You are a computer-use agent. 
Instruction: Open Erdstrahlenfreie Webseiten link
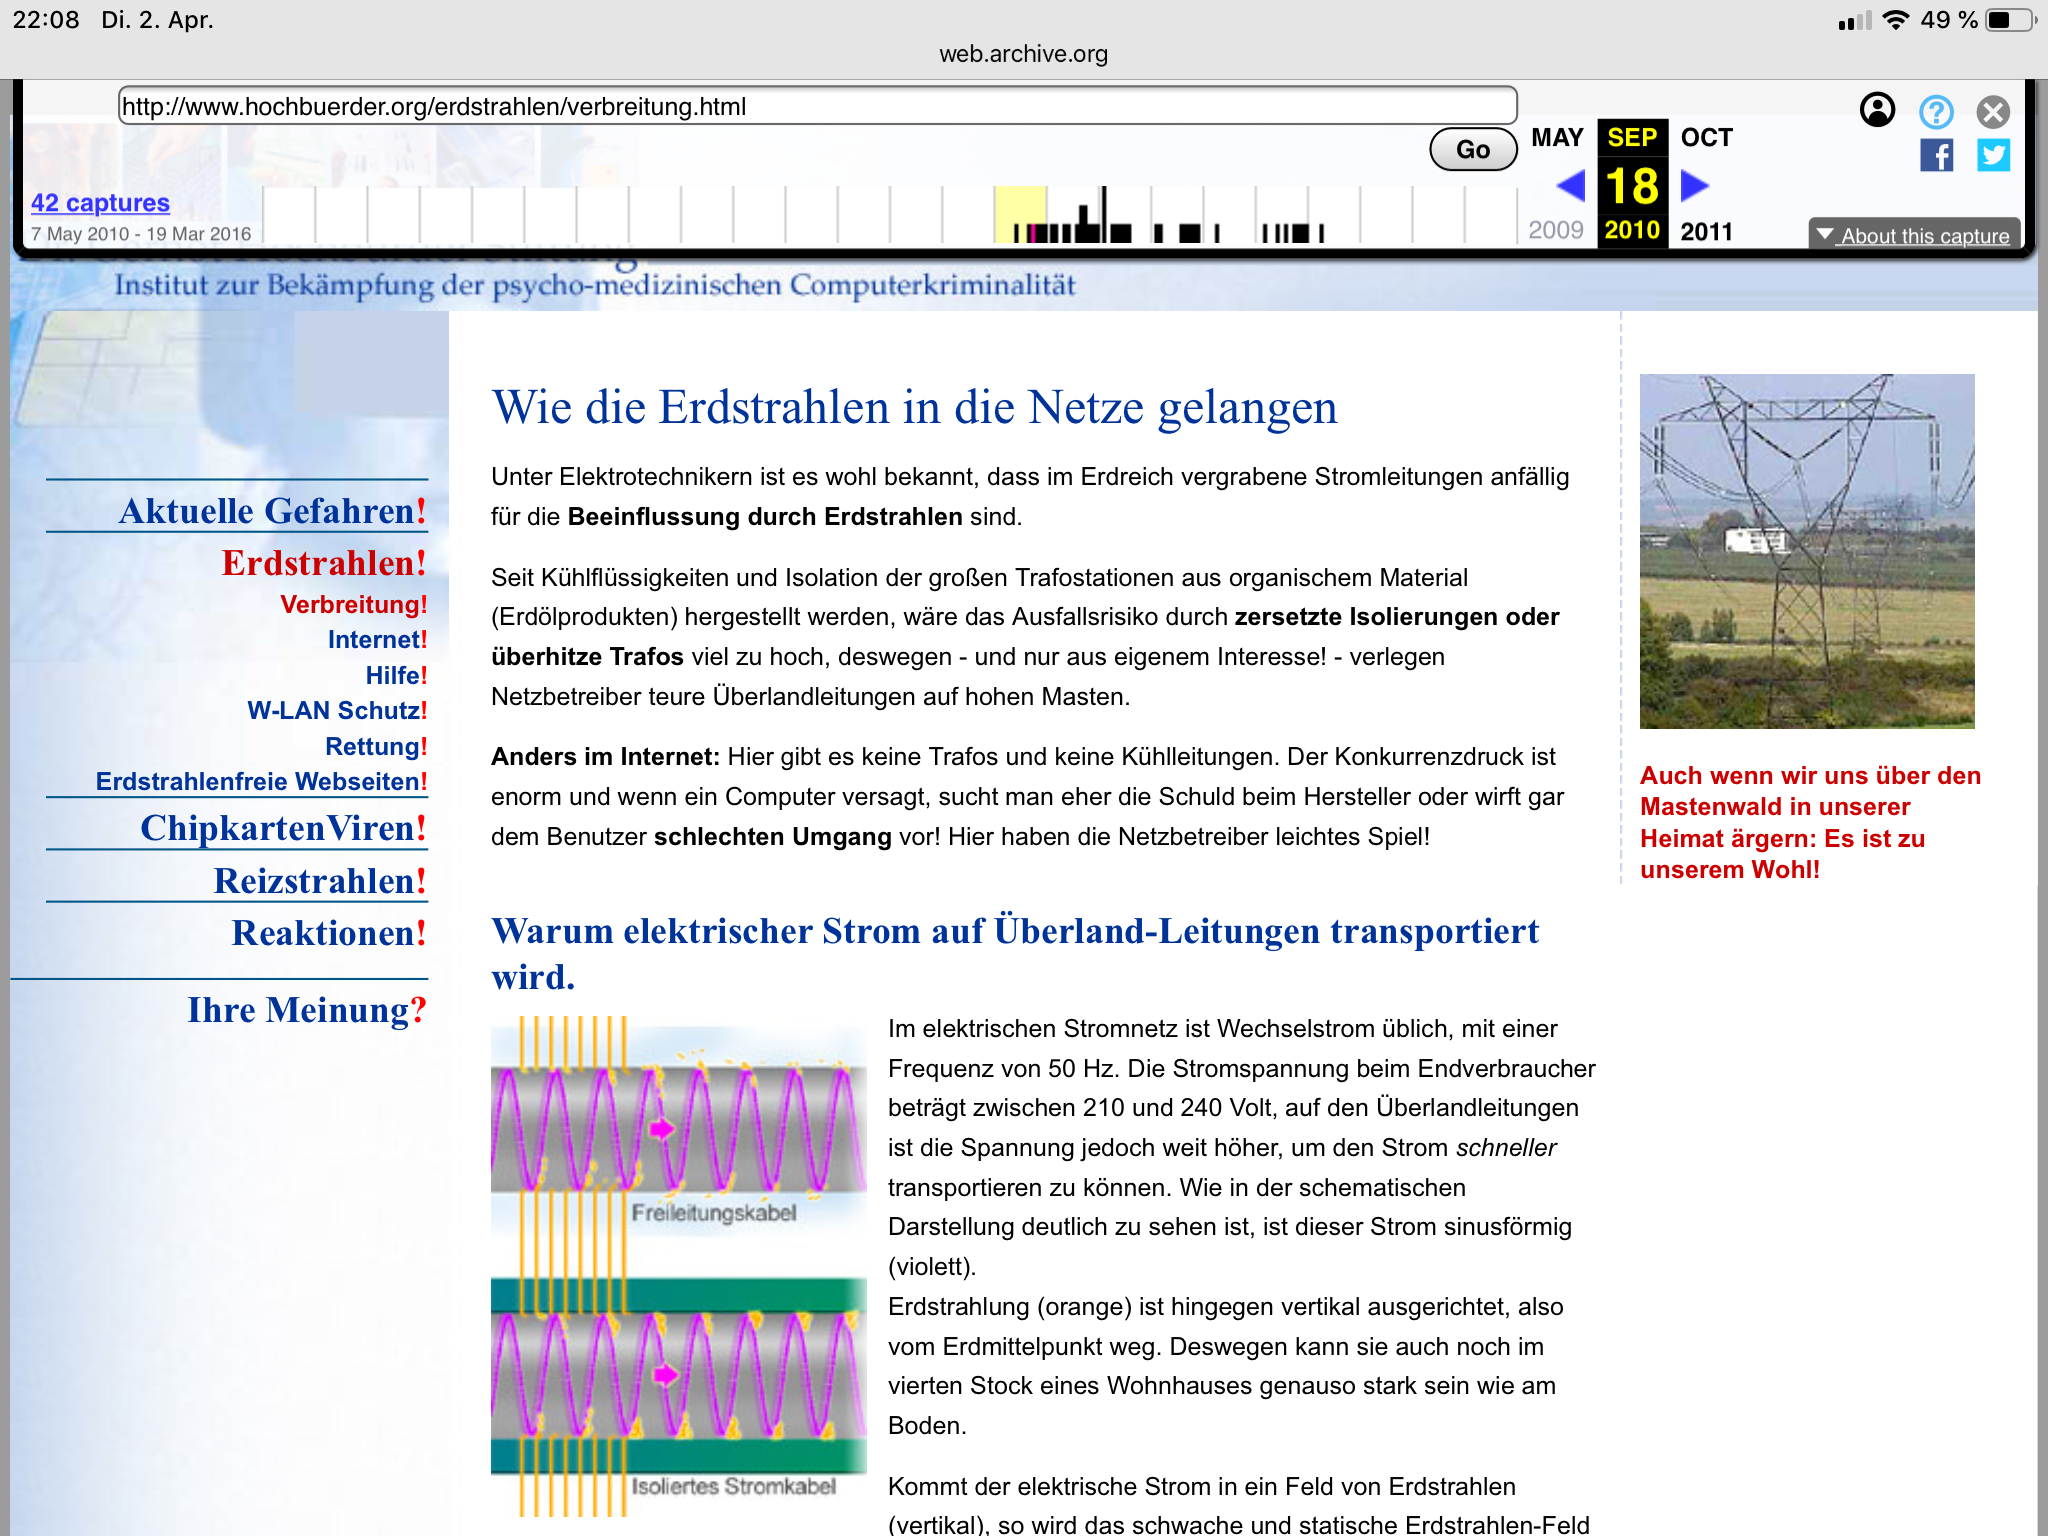(261, 782)
